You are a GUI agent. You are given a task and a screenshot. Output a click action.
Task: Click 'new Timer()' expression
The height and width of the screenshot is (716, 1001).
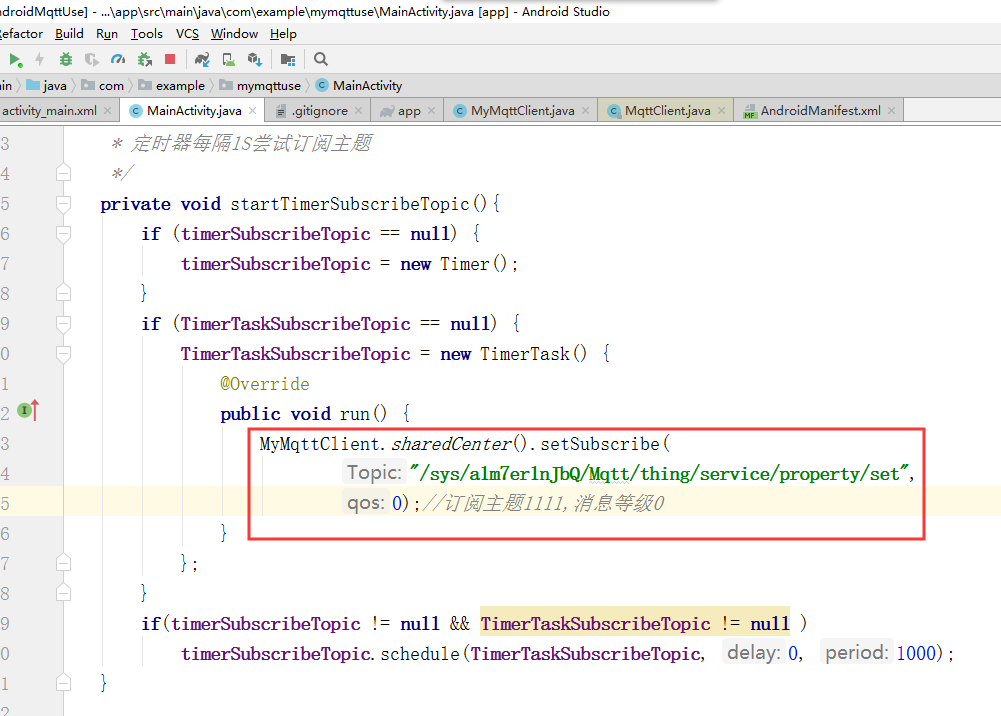[x=453, y=264]
